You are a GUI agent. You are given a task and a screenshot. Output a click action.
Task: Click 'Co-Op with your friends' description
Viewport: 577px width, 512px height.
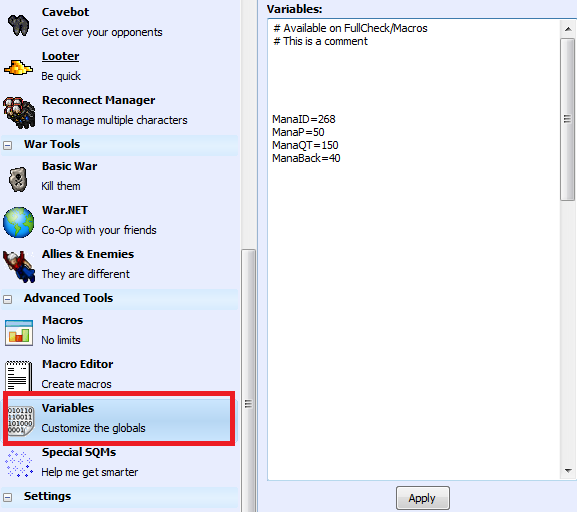pyautogui.click(x=99, y=230)
